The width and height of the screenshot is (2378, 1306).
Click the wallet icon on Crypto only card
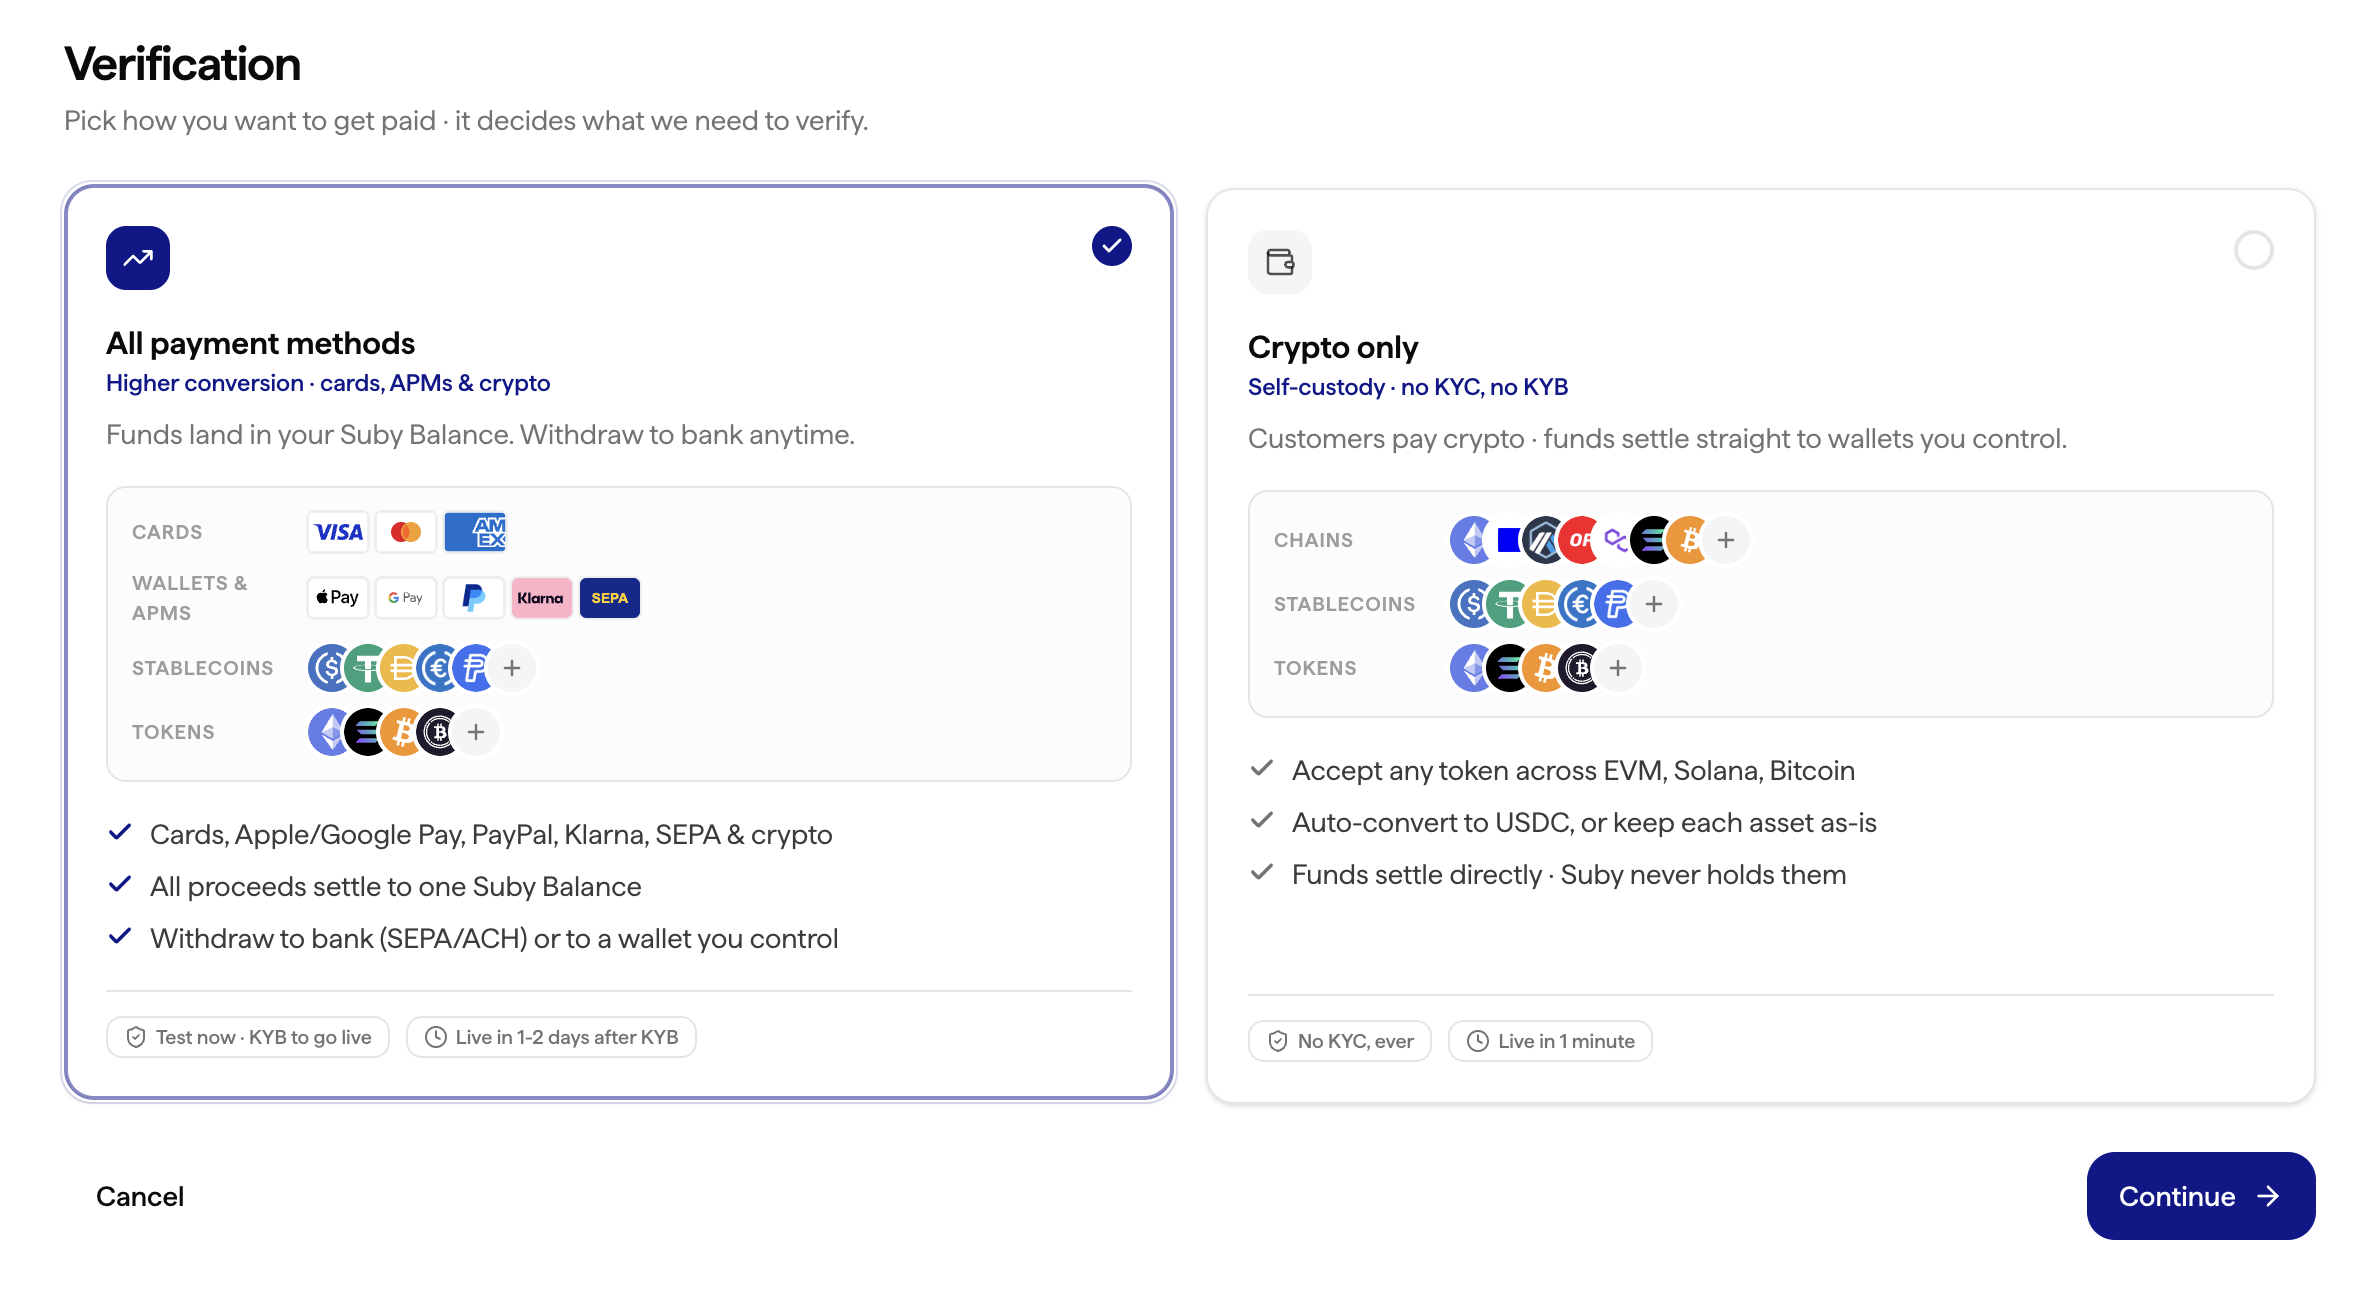click(x=1280, y=262)
